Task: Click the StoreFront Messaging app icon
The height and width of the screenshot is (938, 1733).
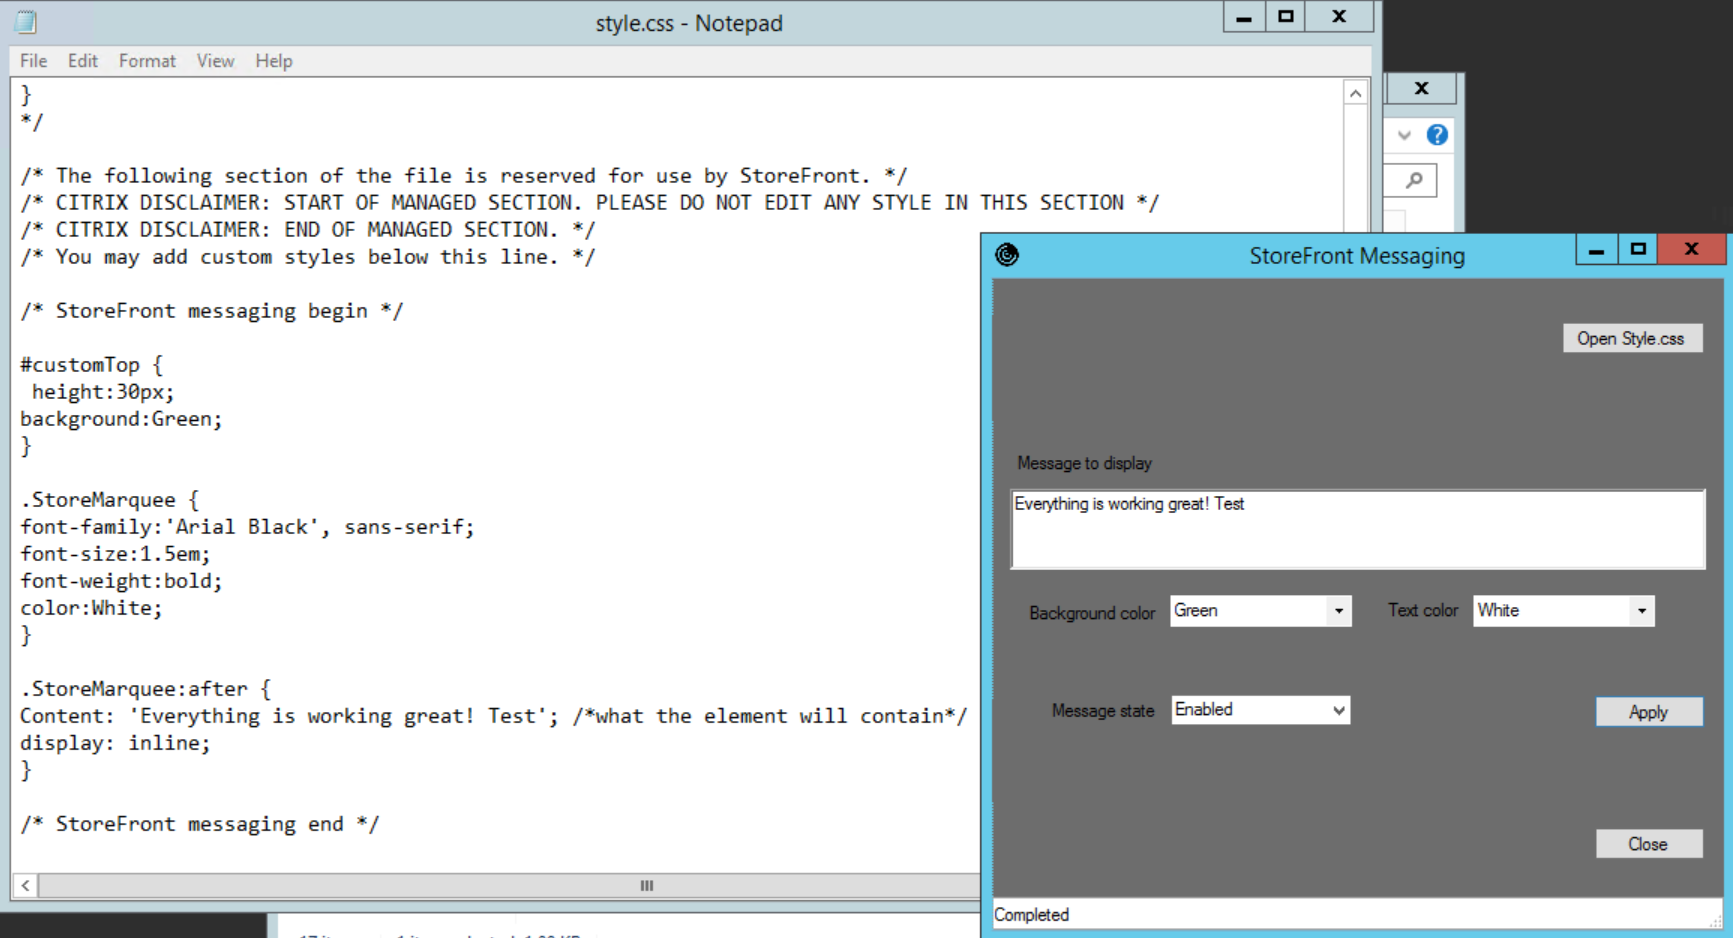Action: (x=1007, y=255)
